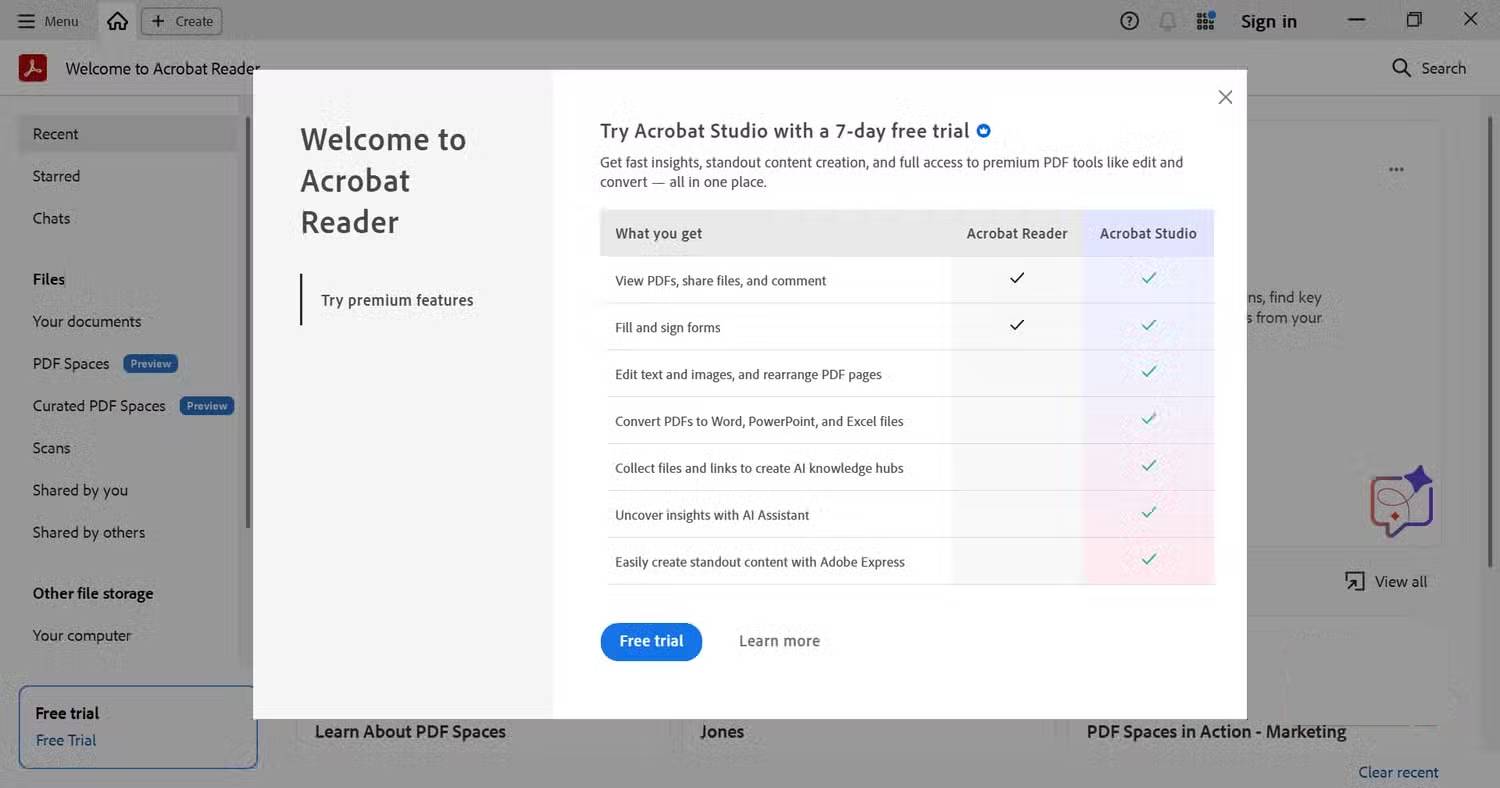Image resolution: width=1500 pixels, height=788 pixels.
Task: Click Learn more in the dialog
Action: pyautogui.click(x=779, y=641)
